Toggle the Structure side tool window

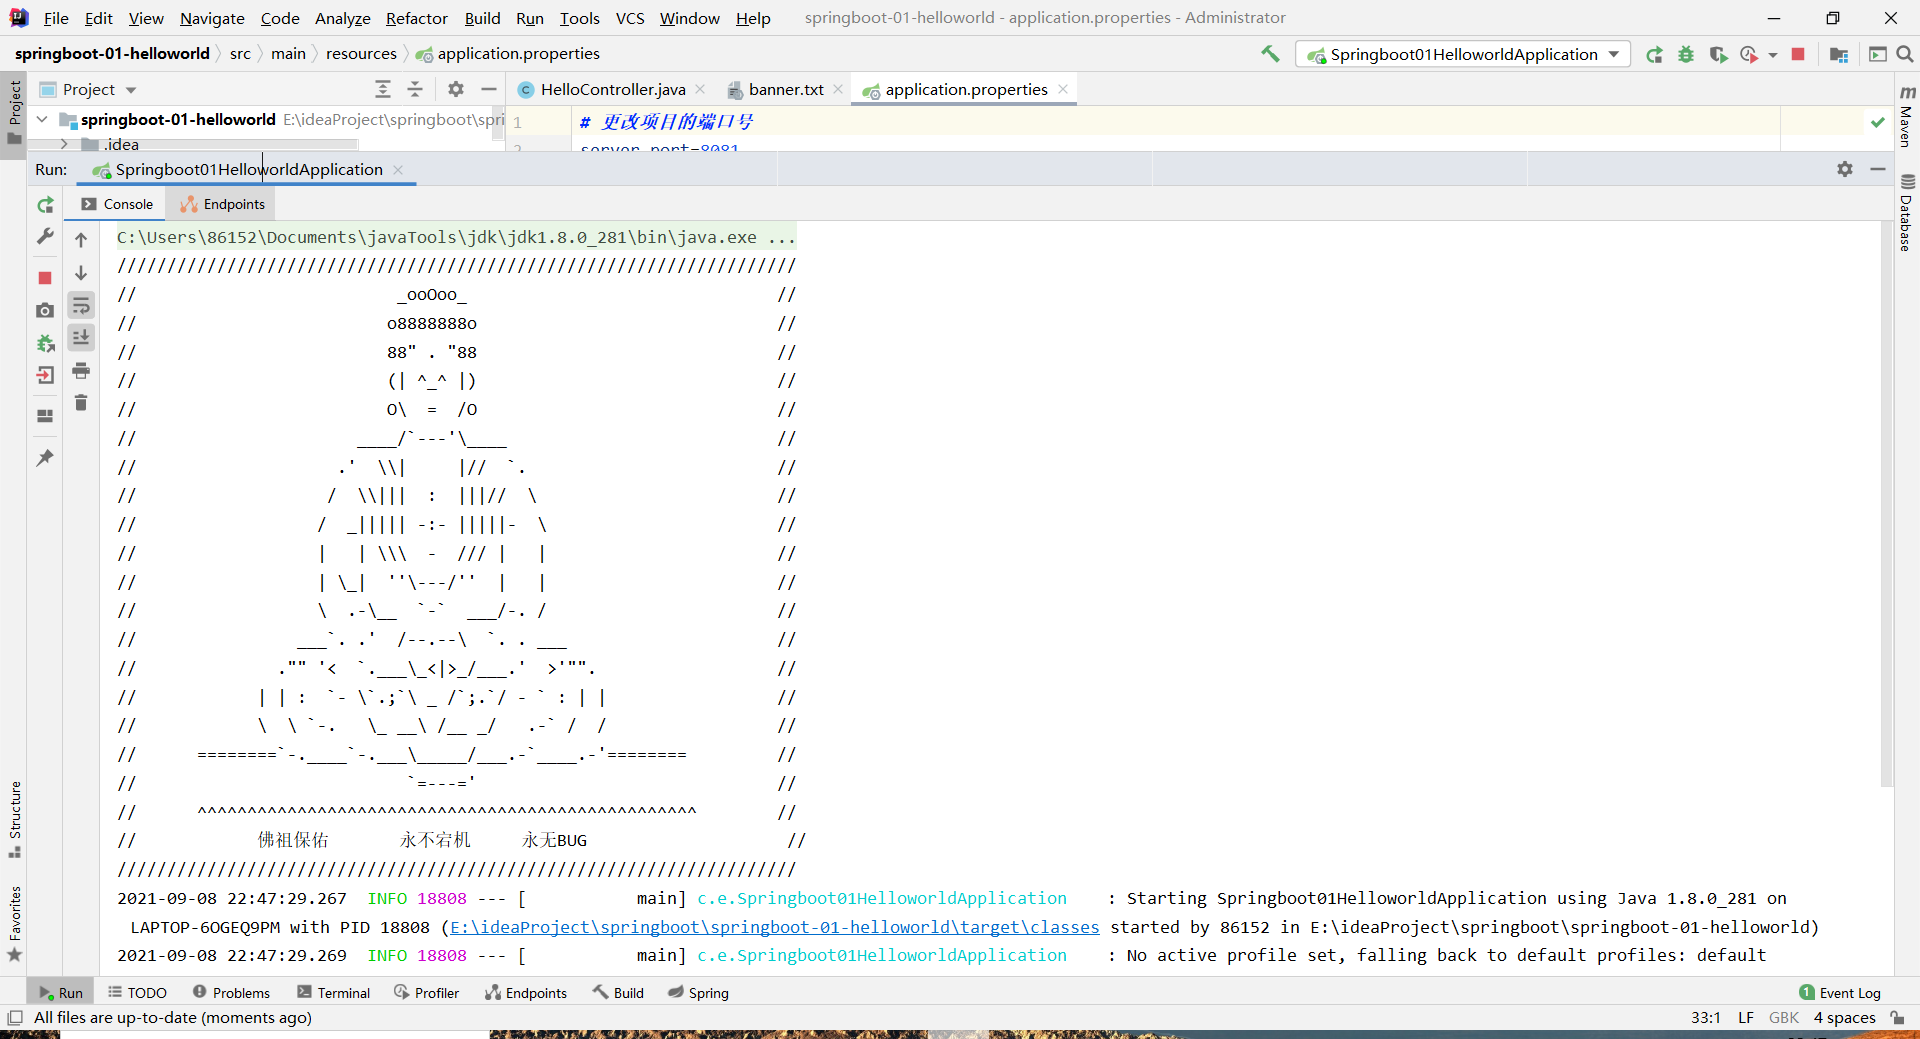[x=14, y=819]
